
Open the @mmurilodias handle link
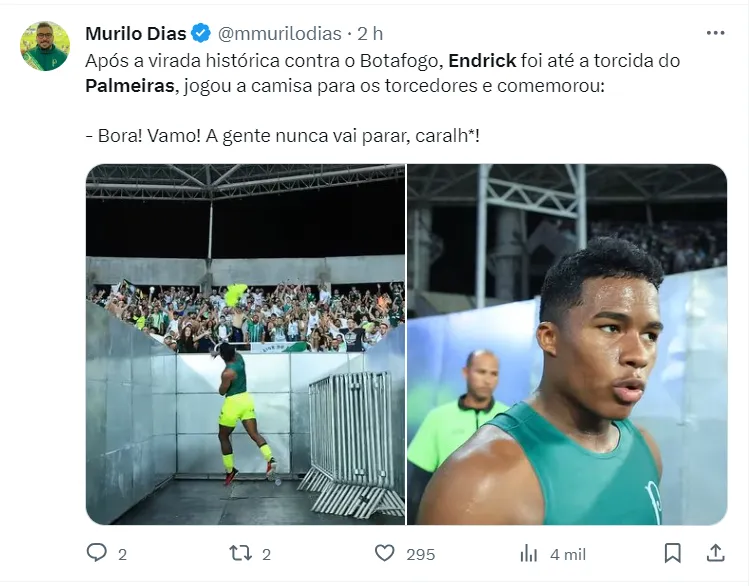point(280,33)
